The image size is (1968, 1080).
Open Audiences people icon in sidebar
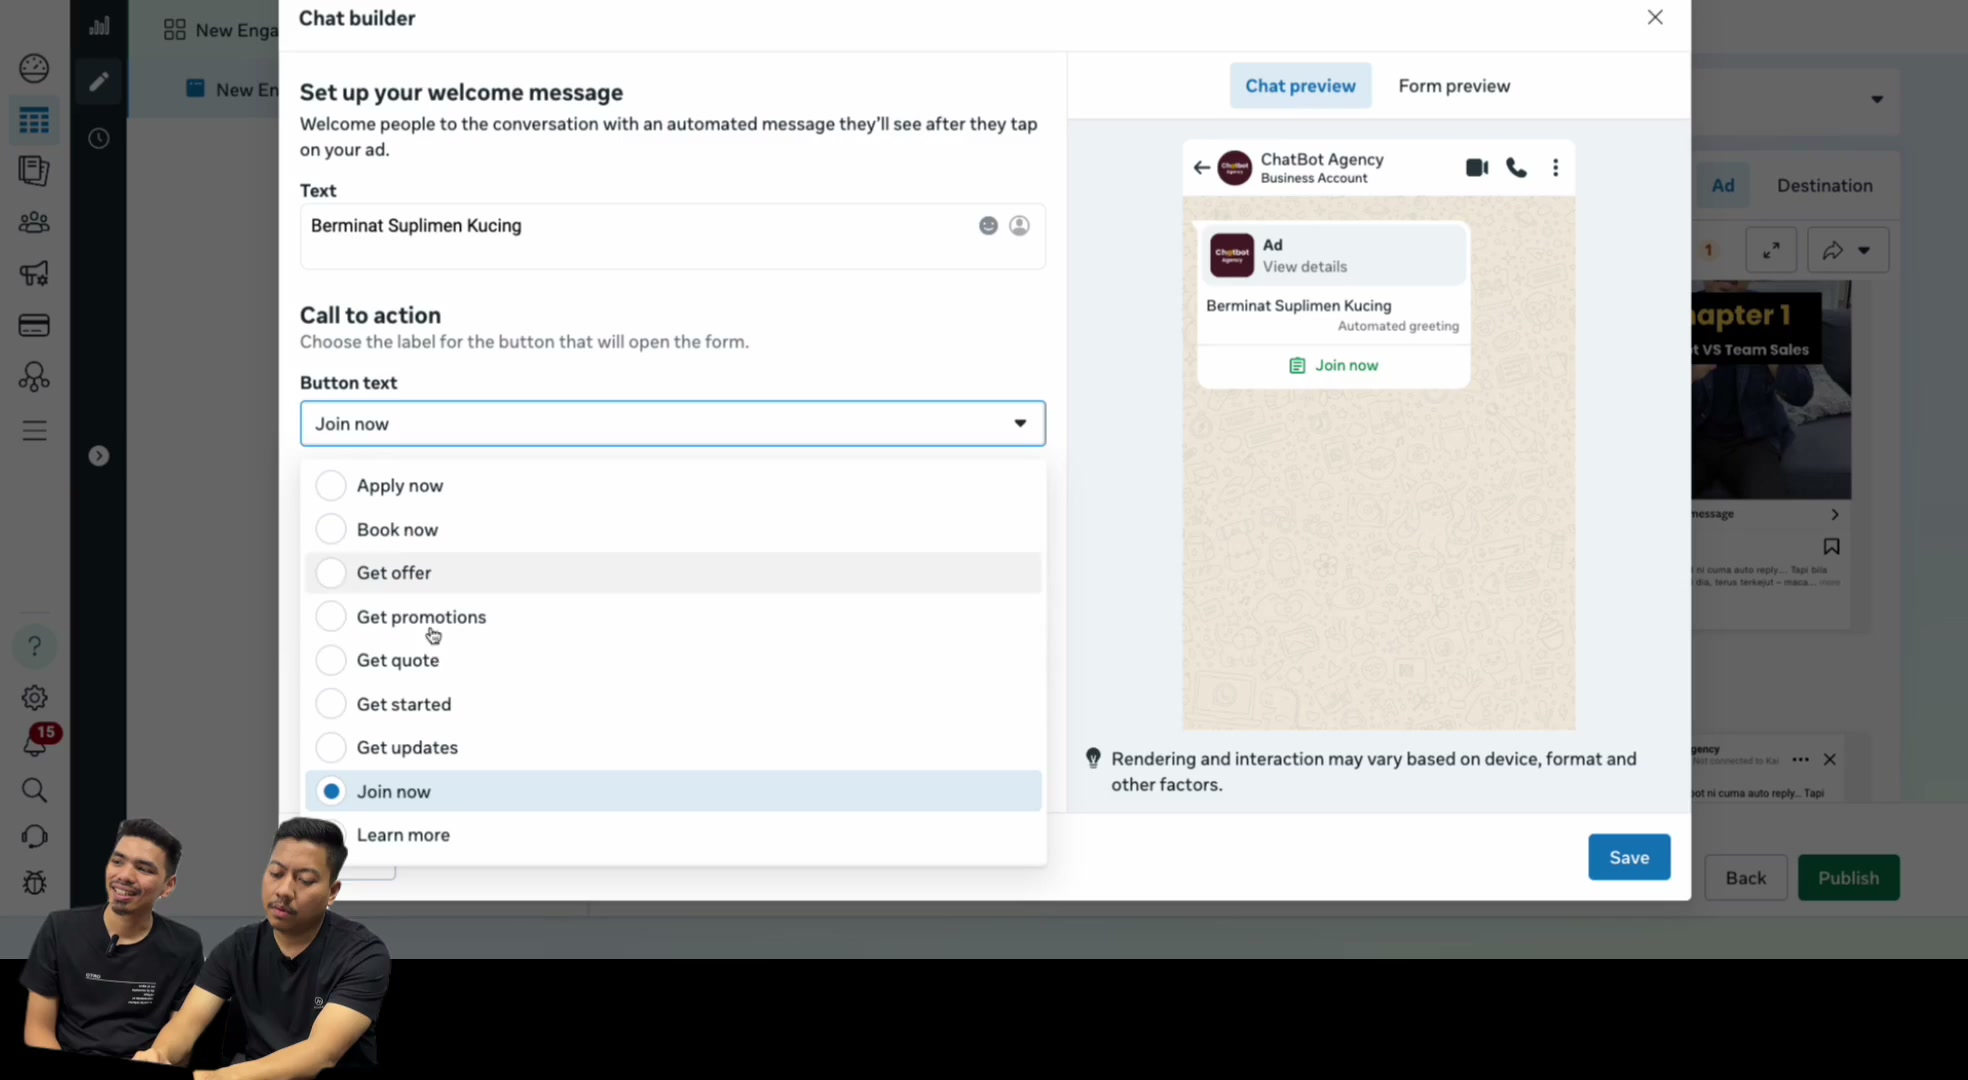click(34, 222)
